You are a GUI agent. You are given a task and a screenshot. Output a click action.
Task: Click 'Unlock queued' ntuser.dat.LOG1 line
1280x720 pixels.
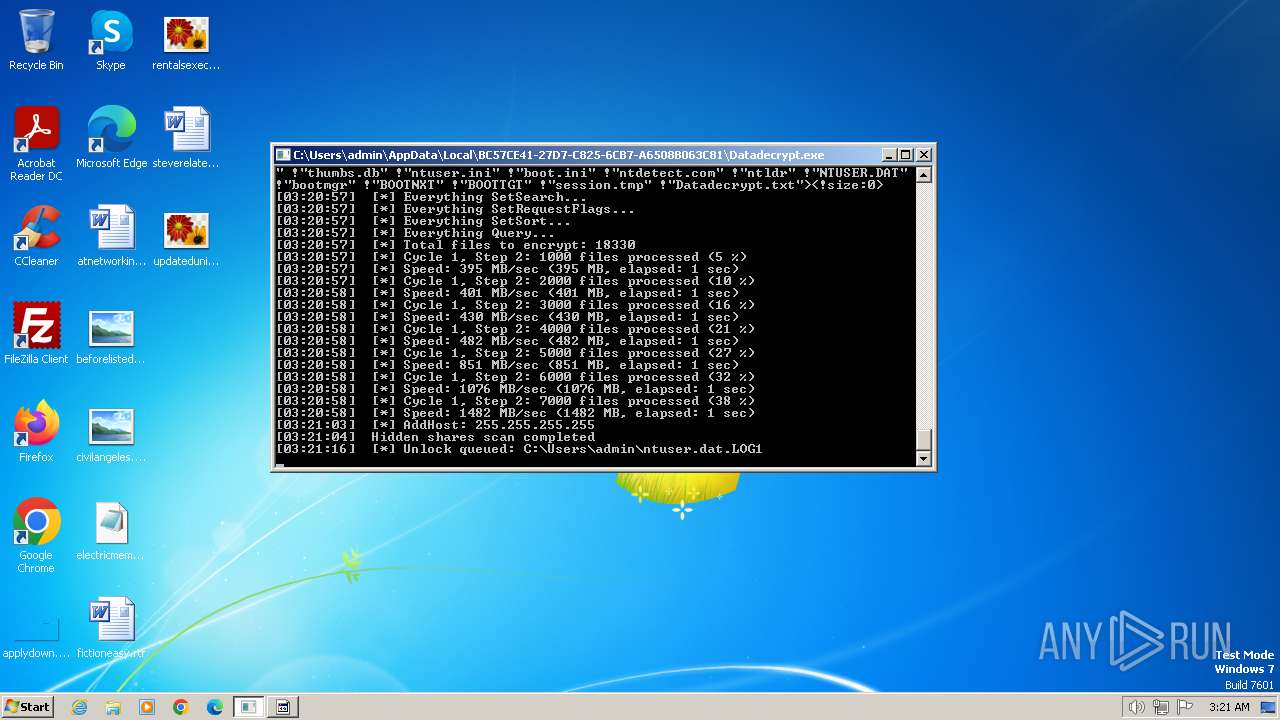point(519,449)
